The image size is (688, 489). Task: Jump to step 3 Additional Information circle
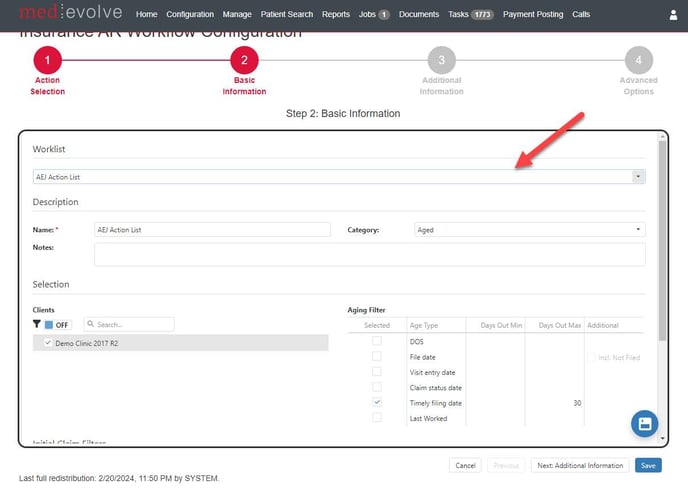pyautogui.click(x=441, y=62)
